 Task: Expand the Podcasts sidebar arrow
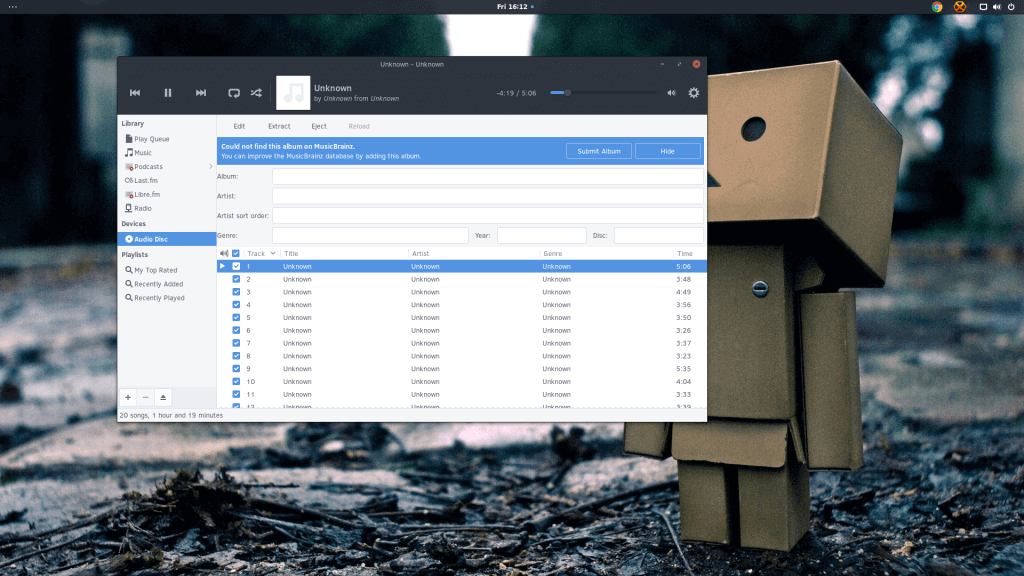click(210, 167)
